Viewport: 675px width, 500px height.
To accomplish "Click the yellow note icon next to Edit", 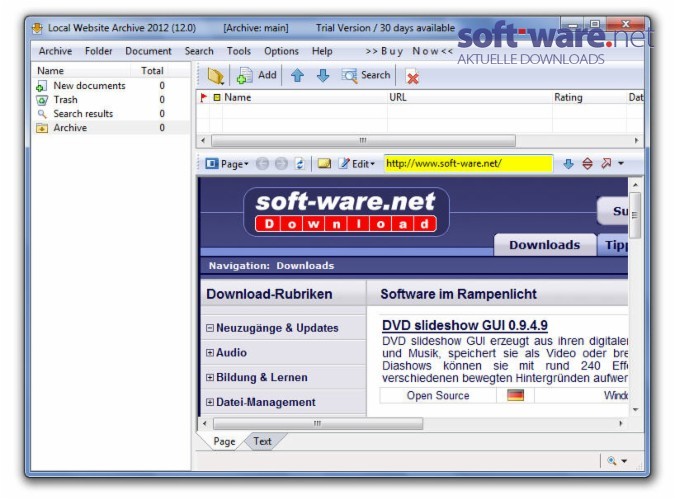I will [x=324, y=163].
